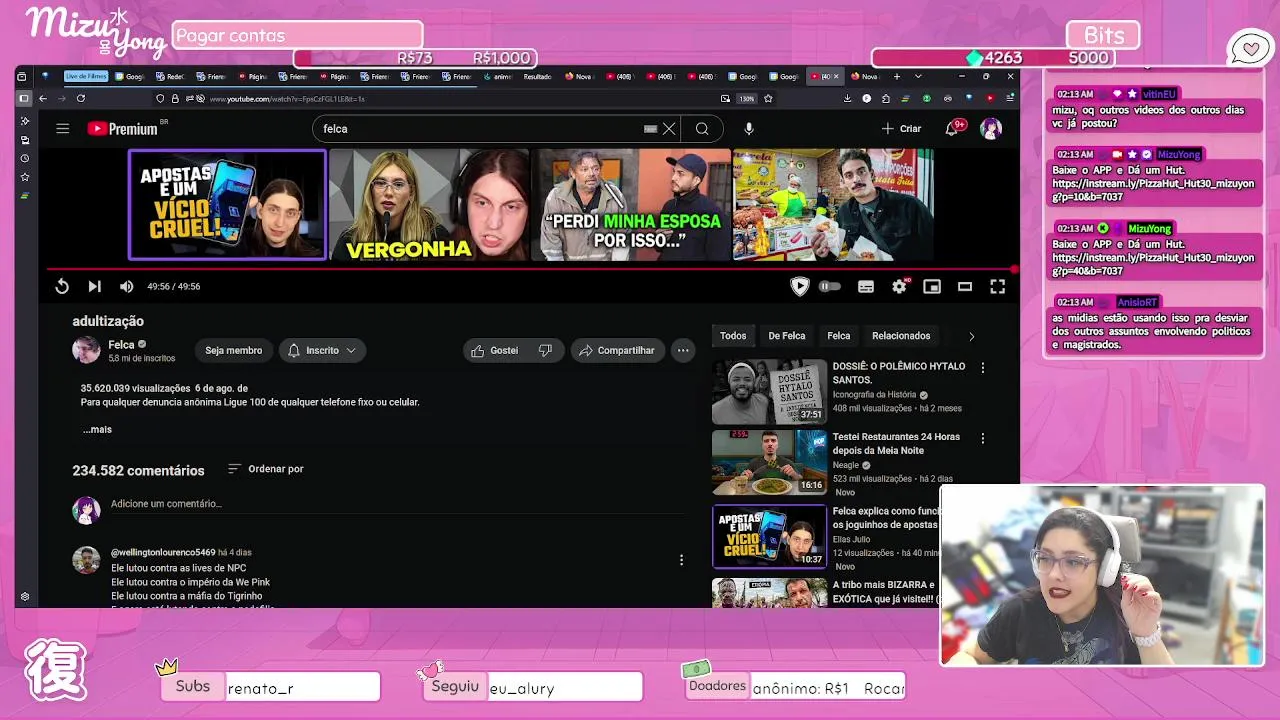Switch to miniplayer mode
This screenshot has height=720, width=1280.
932,287
